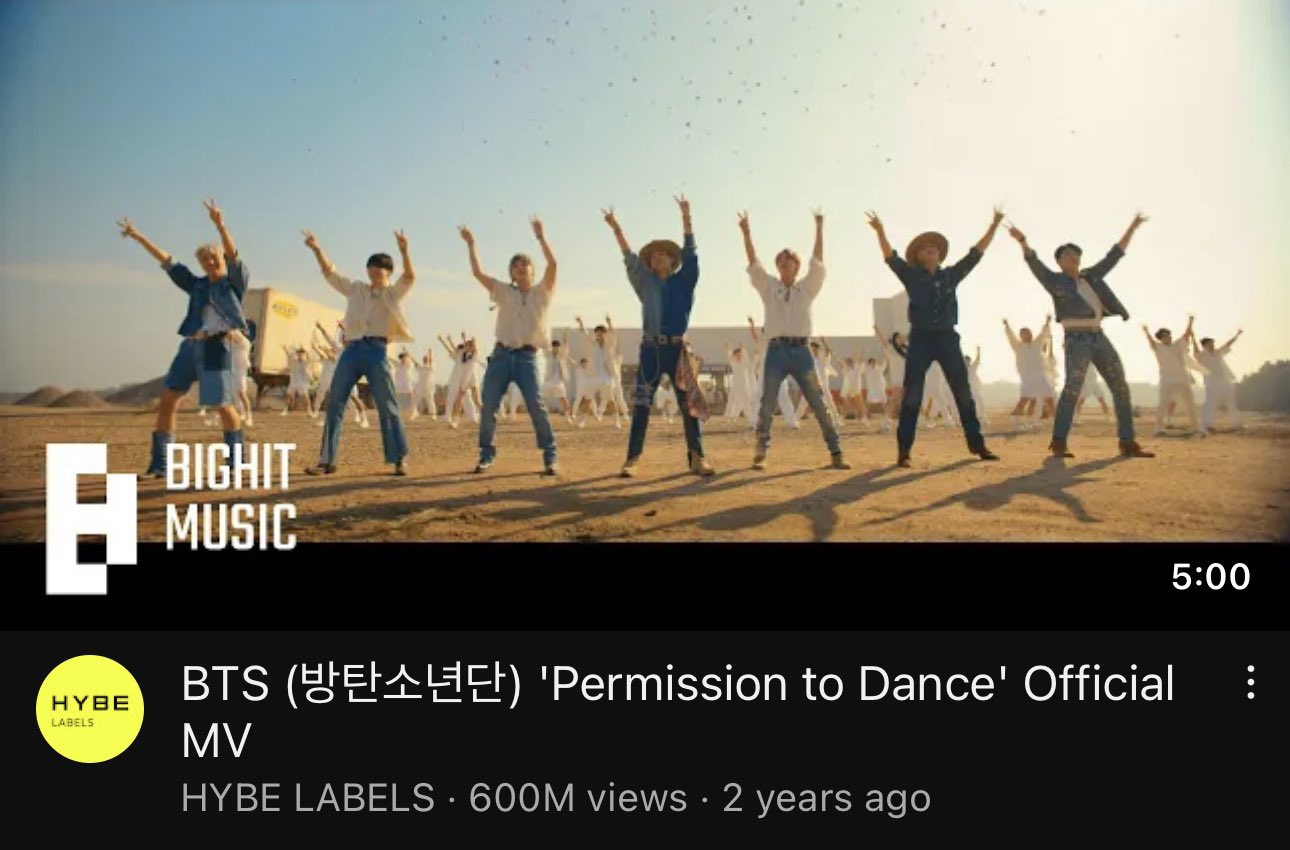Click the 'BTS (방탄소년단)' part of the title
The height and width of the screenshot is (850, 1290).
click(352, 685)
